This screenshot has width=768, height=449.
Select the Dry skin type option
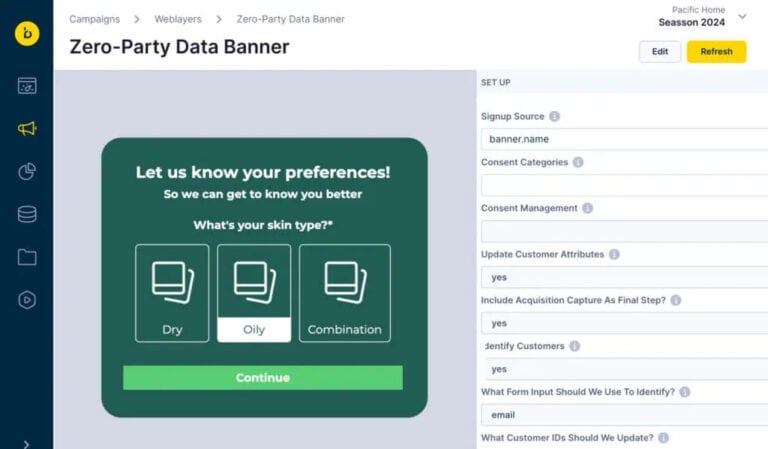click(x=172, y=293)
